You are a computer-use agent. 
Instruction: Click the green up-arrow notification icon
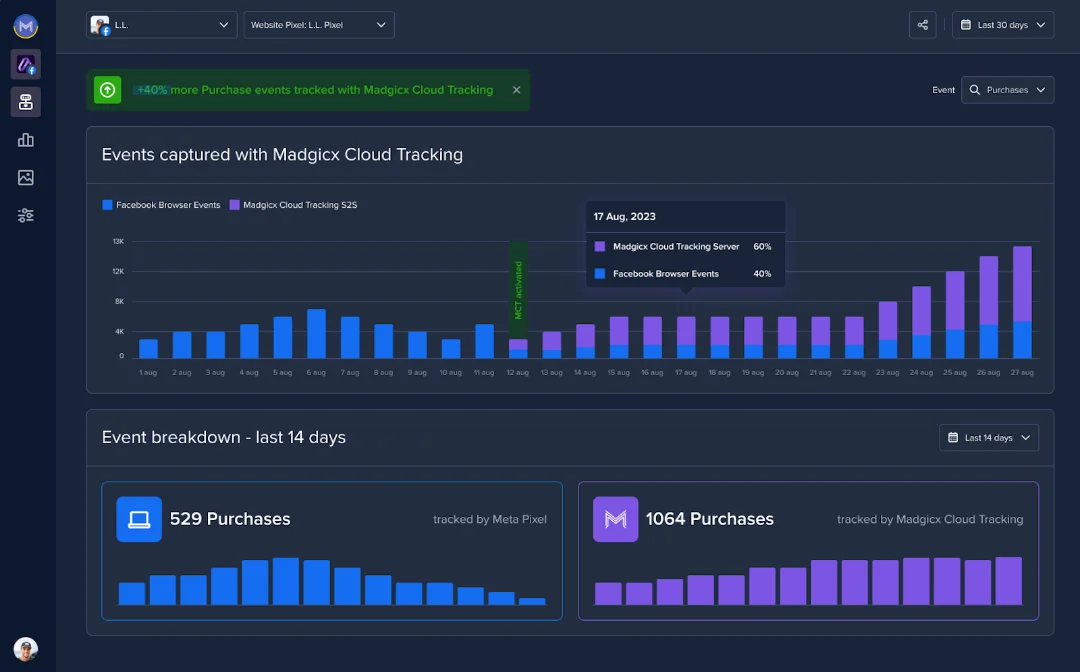[x=107, y=90]
